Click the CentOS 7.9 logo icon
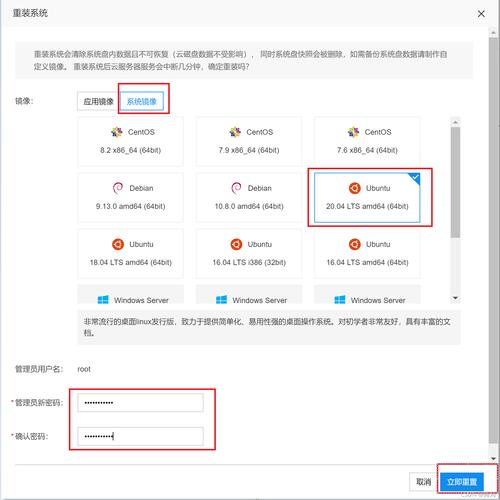 click(235, 132)
